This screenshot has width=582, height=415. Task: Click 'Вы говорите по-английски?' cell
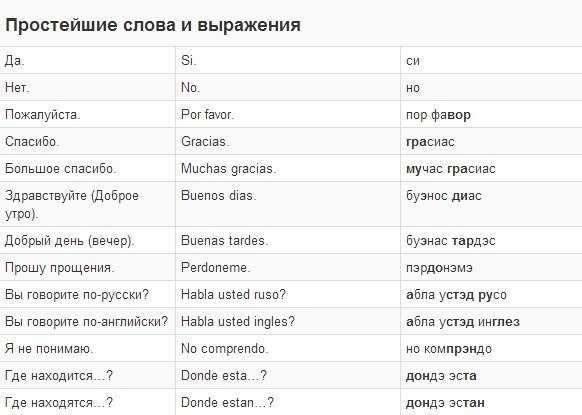click(x=86, y=321)
